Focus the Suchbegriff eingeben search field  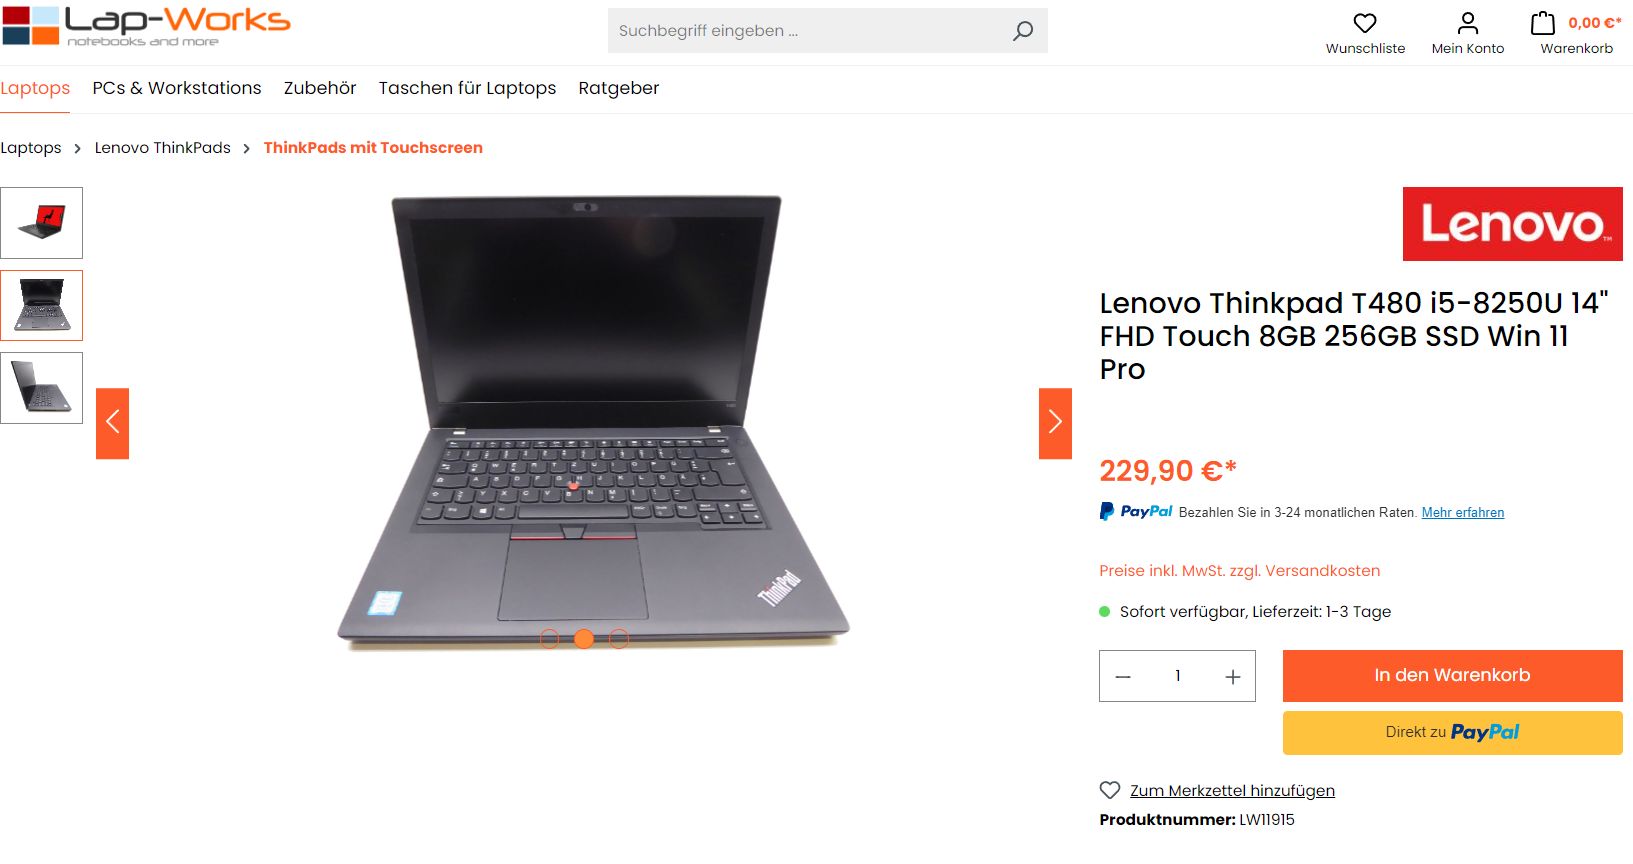(x=808, y=31)
